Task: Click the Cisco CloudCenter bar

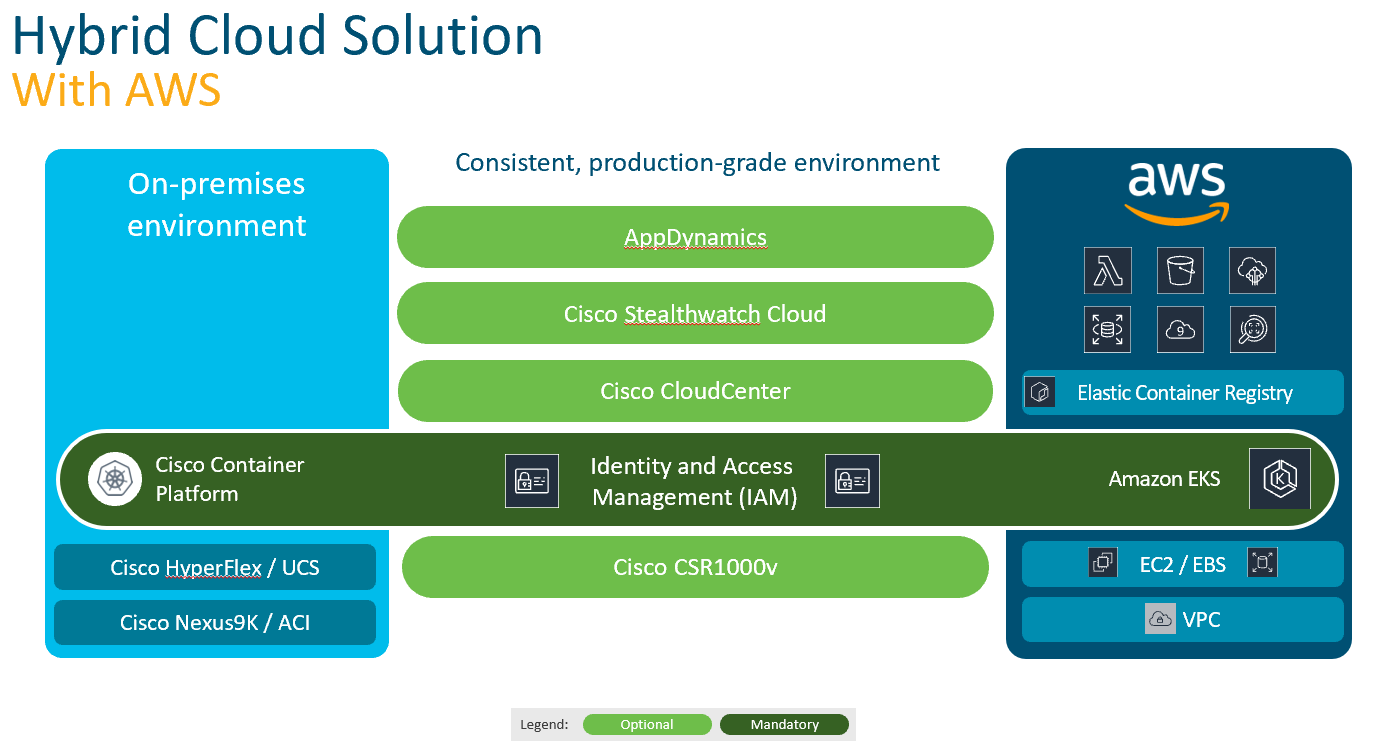Action: pyautogui.click(x=695, y=391)
